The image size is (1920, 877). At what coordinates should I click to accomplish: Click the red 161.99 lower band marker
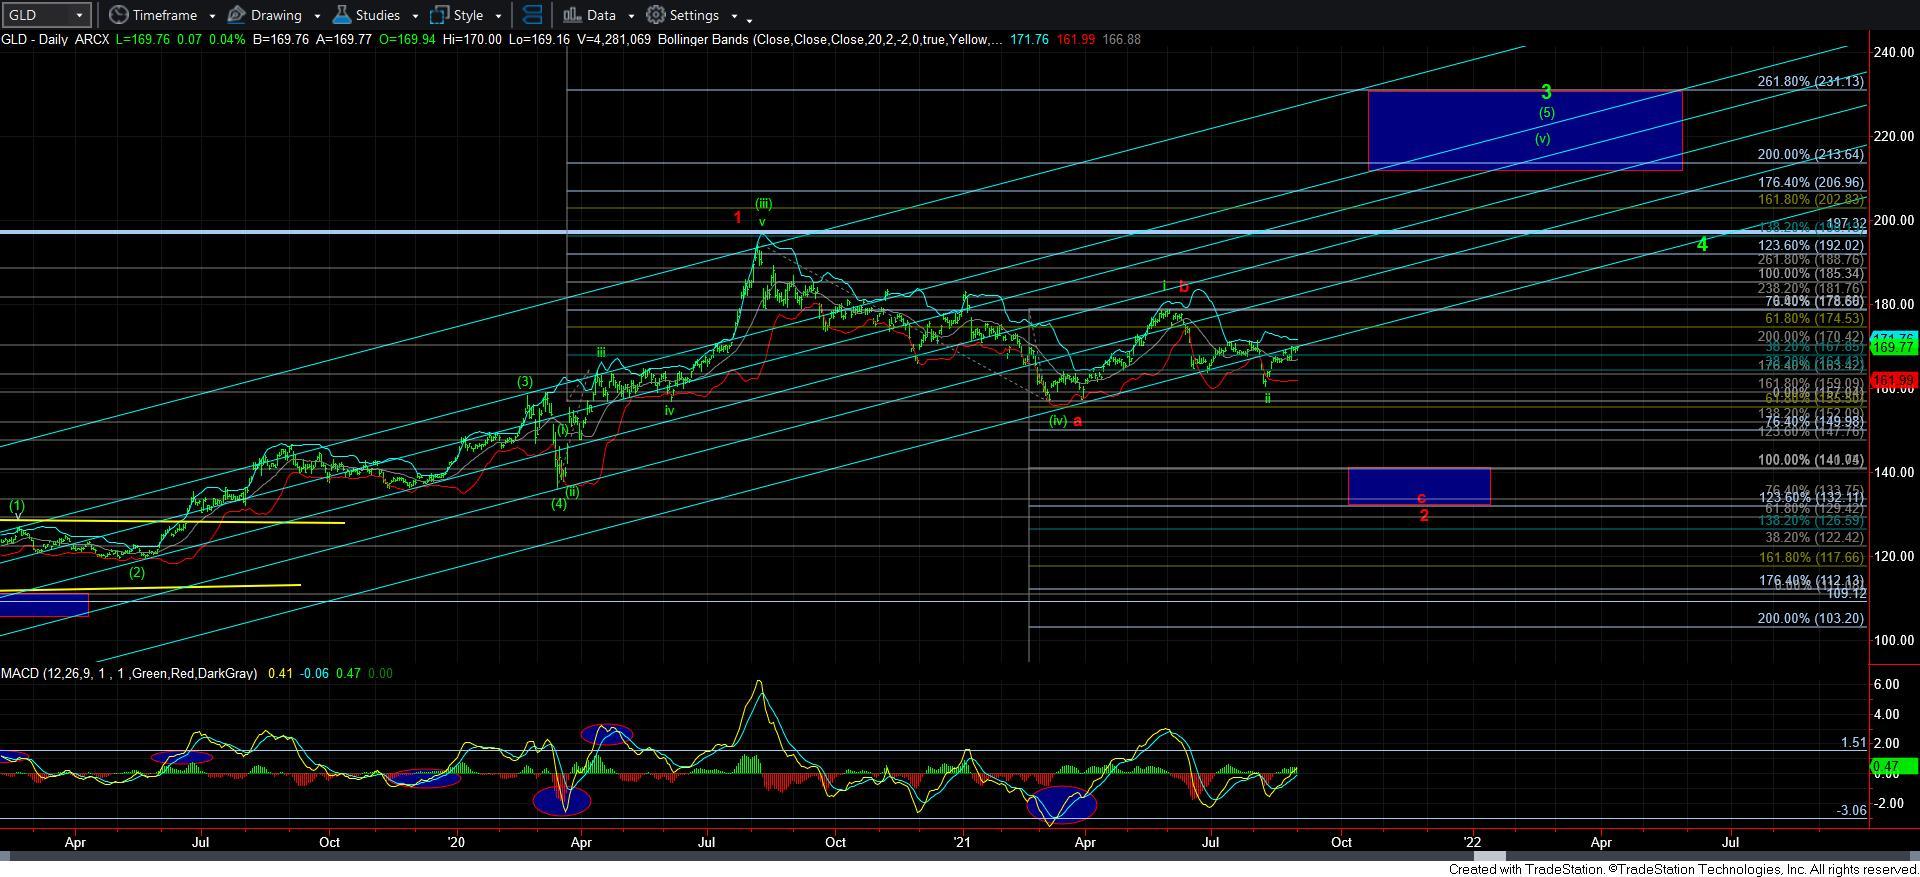[x=1892, y=380]
